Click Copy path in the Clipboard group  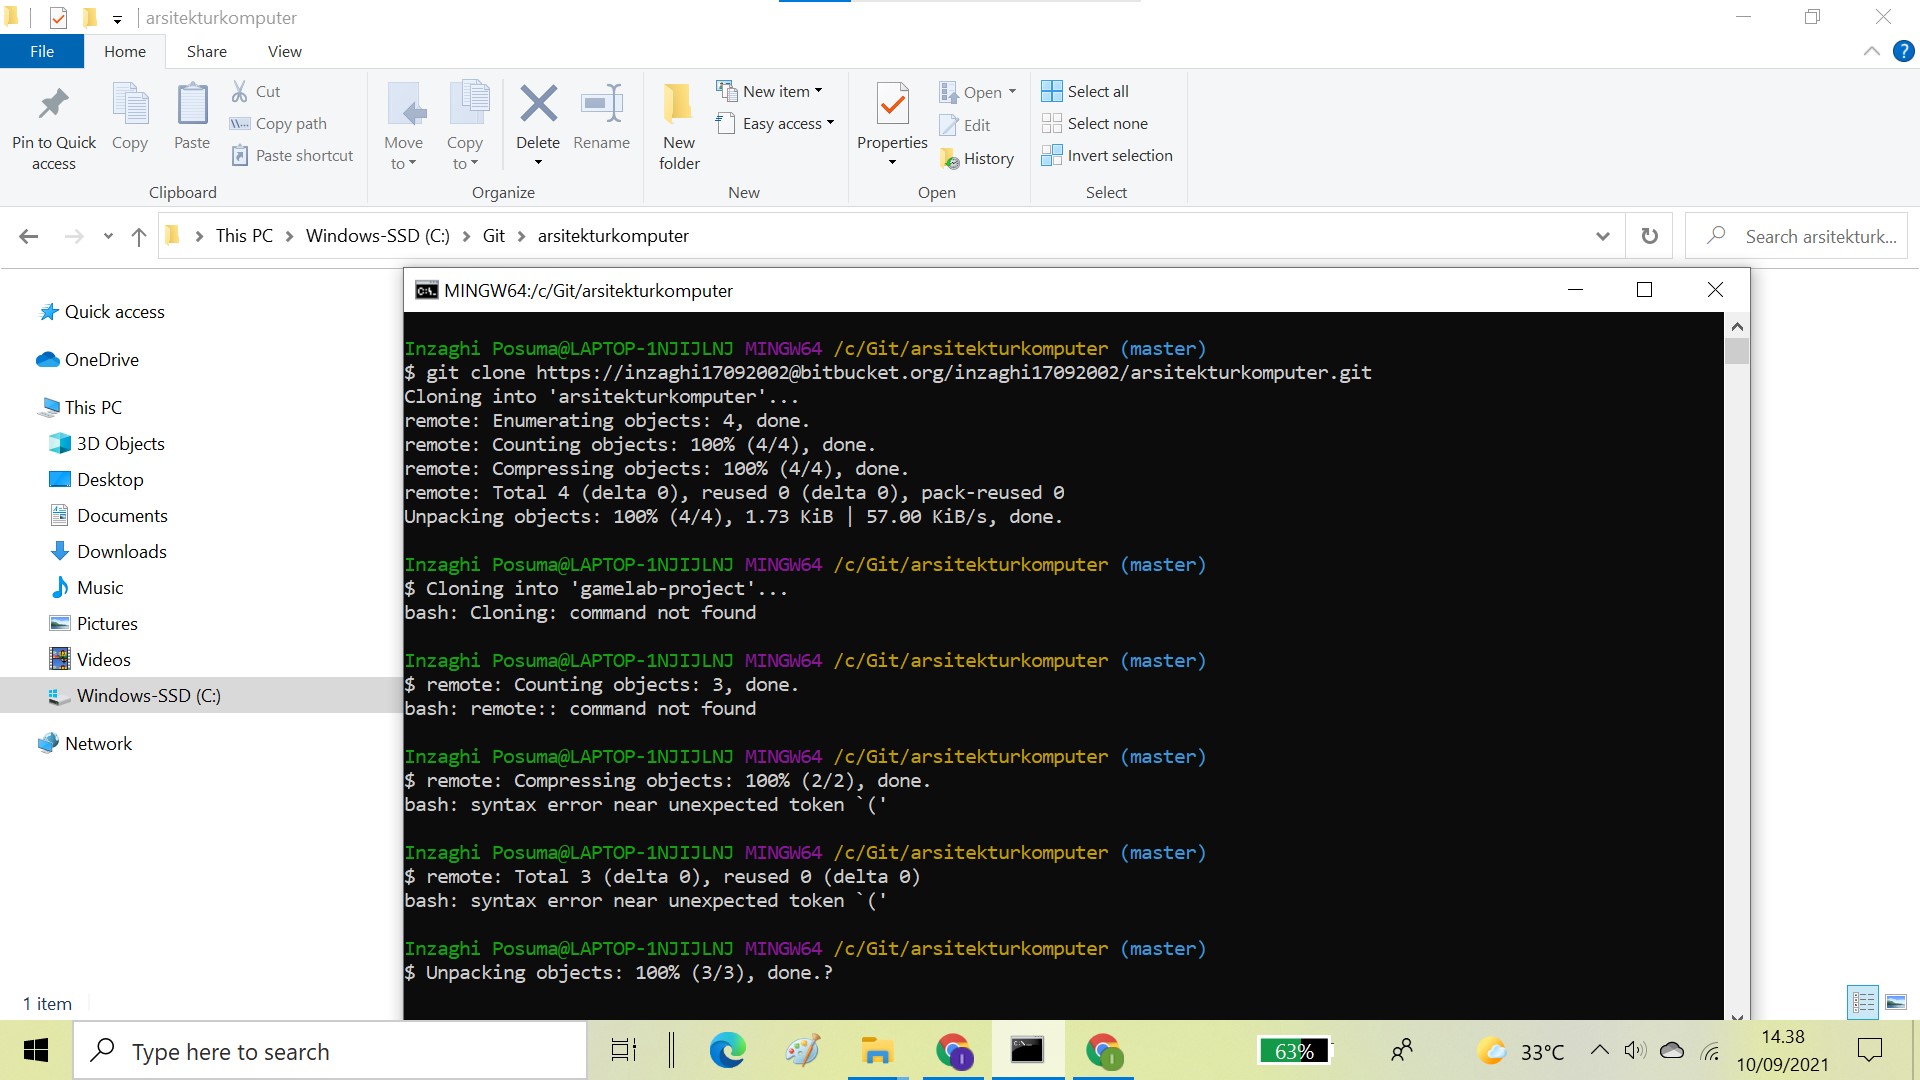click(x=289, y=123)
